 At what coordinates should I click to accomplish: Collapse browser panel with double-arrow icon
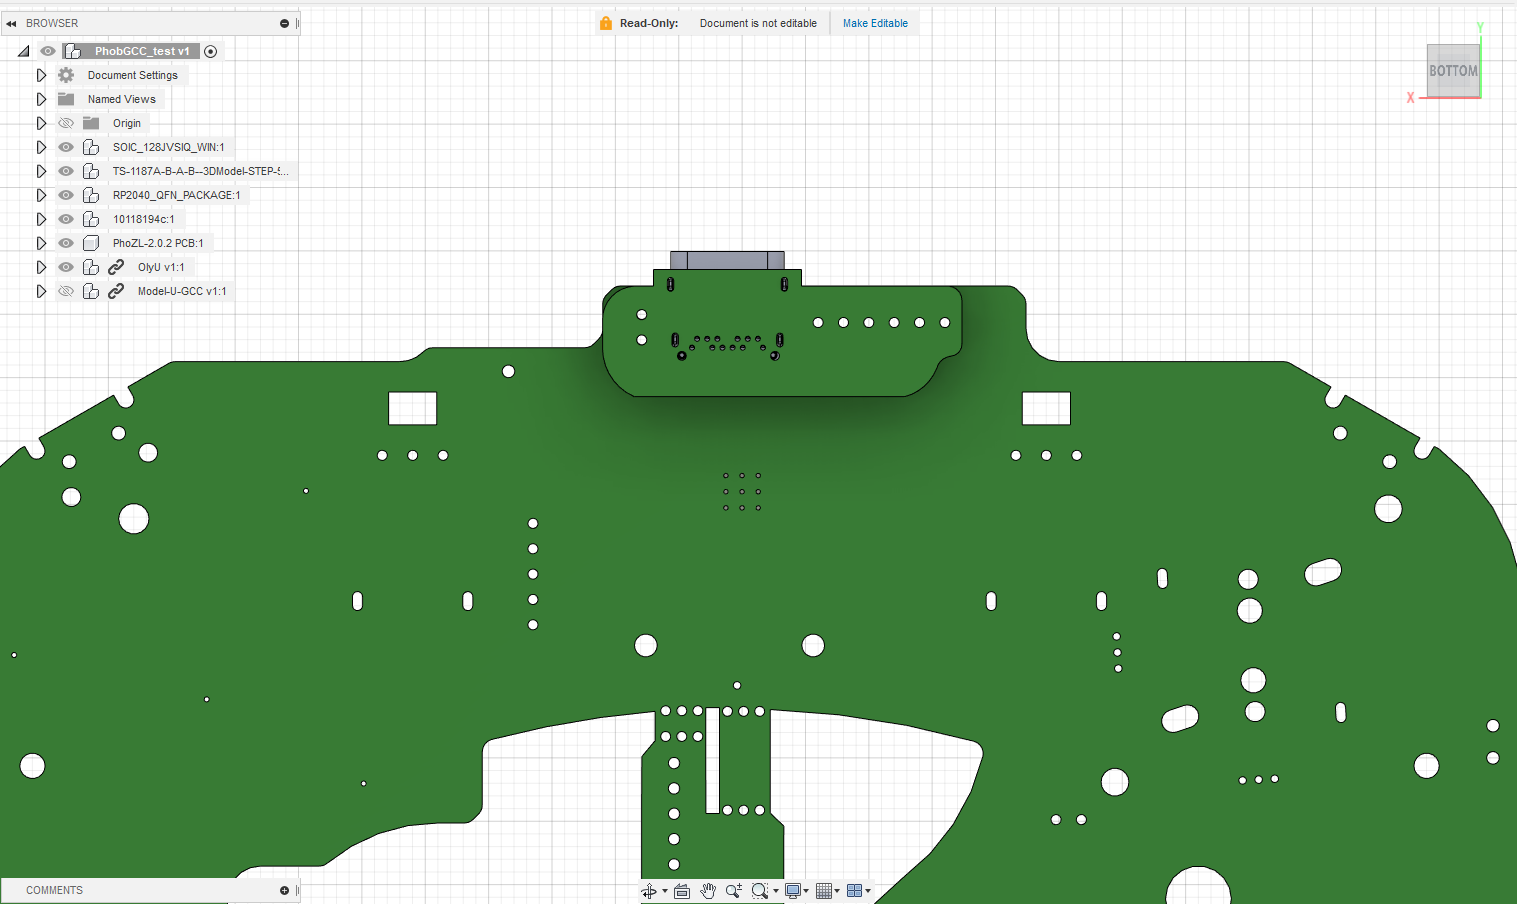click(x=11, y=23)
